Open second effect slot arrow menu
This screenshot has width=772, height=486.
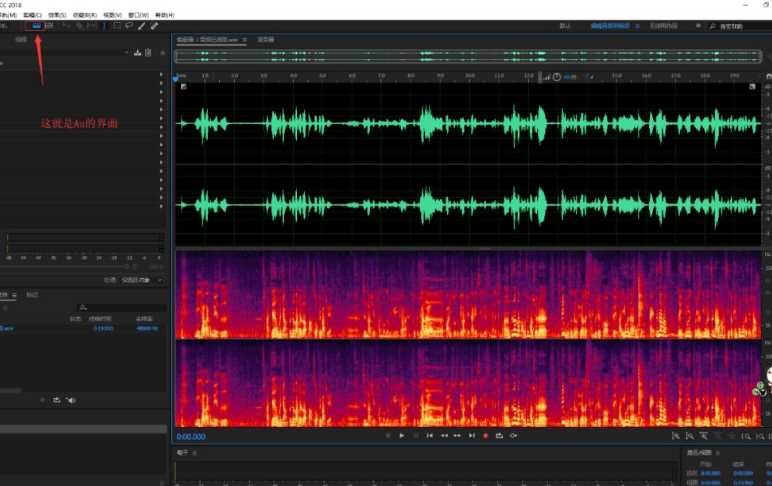pyautogui.click(x=161, y=83)
